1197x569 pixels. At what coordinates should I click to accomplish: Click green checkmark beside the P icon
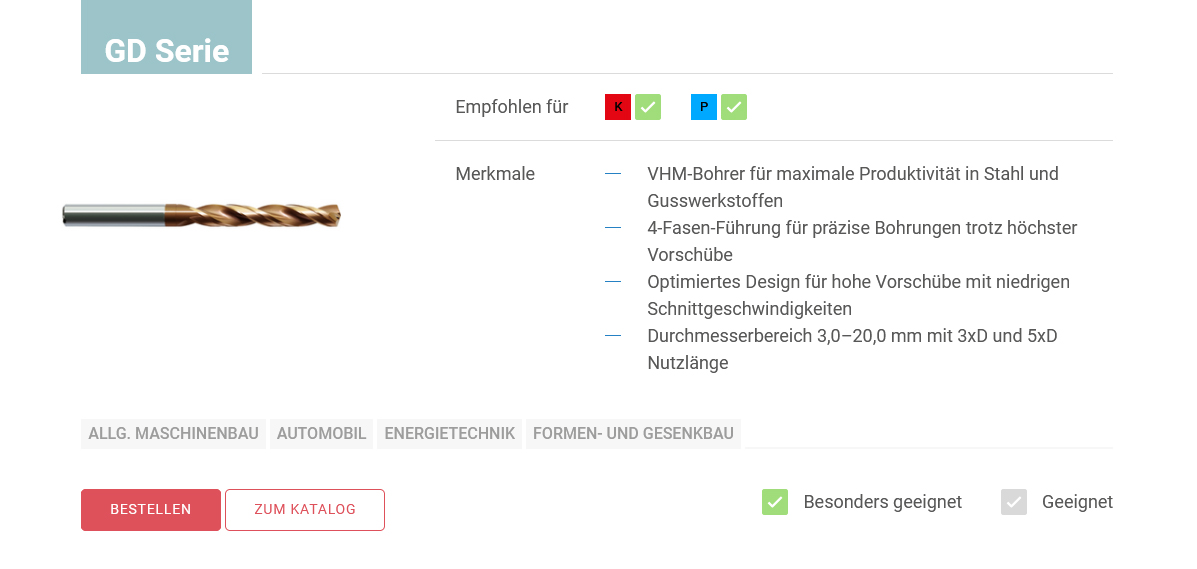click(x=734, y=107)
